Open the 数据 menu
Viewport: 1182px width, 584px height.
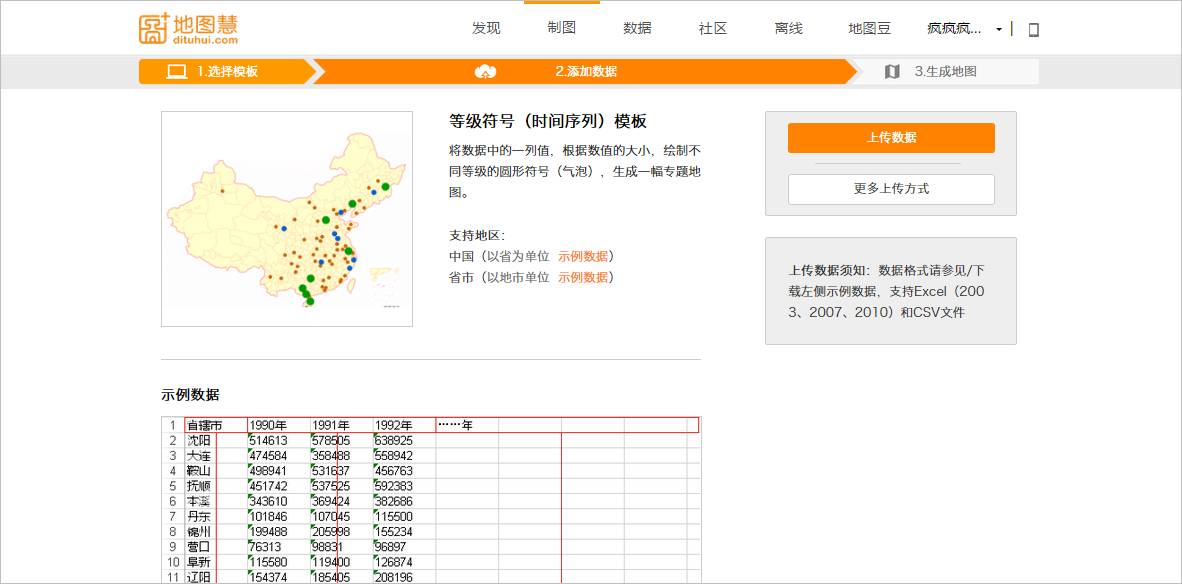pyautogui.click(x=637, y=29)
